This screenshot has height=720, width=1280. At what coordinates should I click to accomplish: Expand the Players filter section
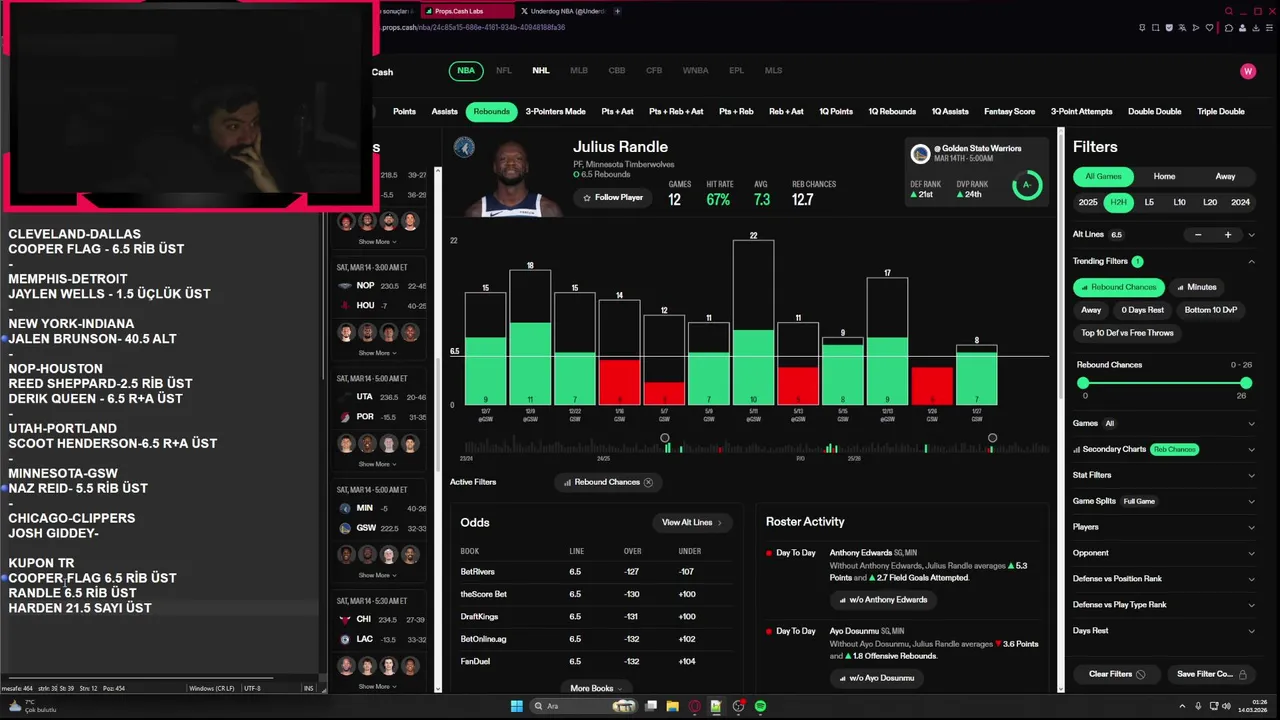(1251, 527)
